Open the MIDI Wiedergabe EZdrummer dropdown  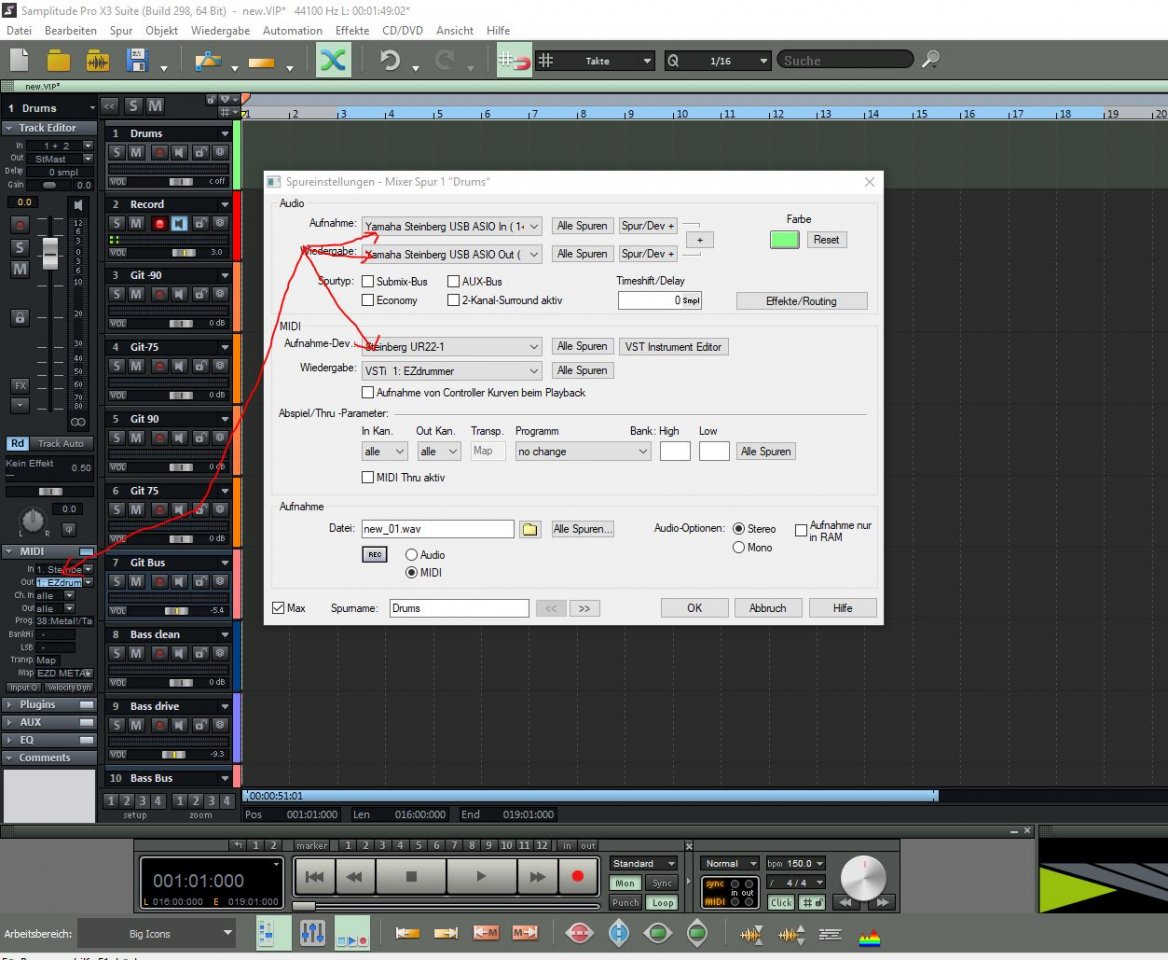[x=451, y=371]
